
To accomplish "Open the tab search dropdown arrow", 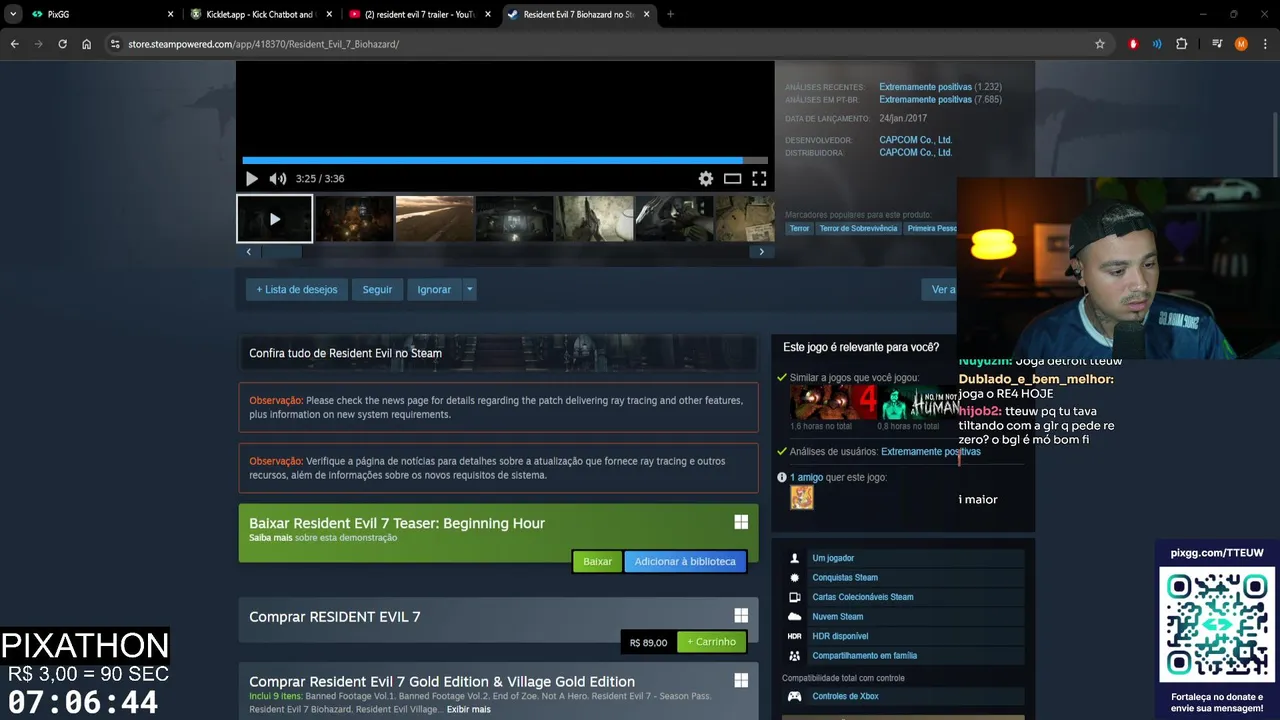I will (x=12, y=14).
